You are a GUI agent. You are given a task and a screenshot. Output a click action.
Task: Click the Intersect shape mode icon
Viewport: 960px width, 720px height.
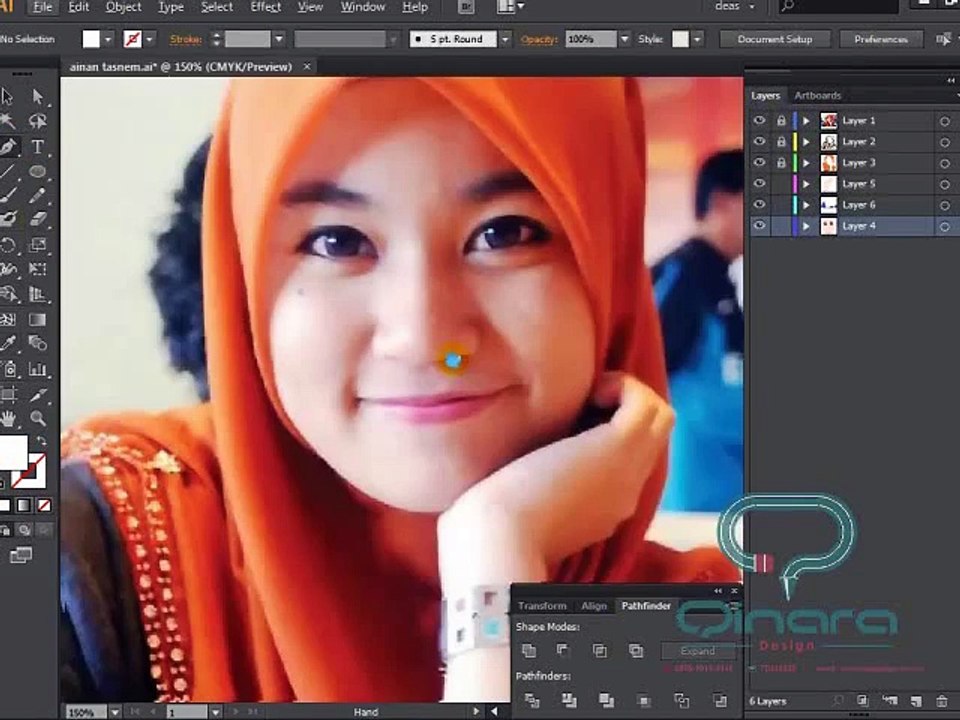pos(599,650)
